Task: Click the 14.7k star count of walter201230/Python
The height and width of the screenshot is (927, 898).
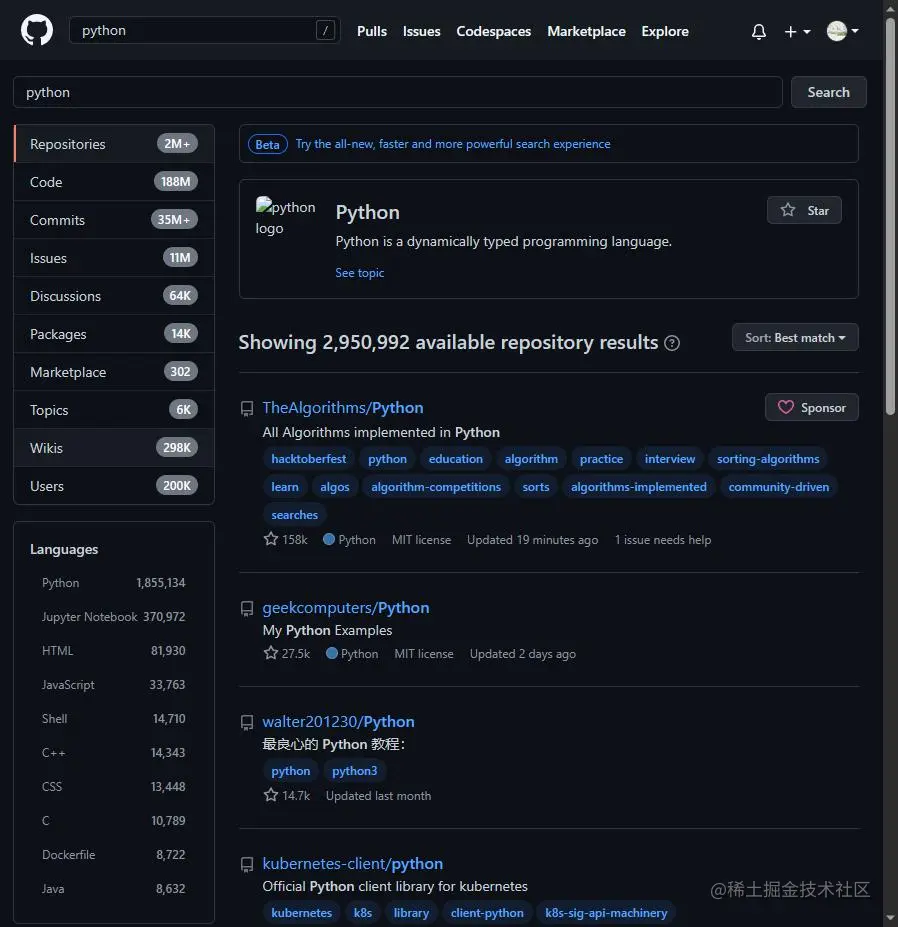Action: tap(287, 795)
